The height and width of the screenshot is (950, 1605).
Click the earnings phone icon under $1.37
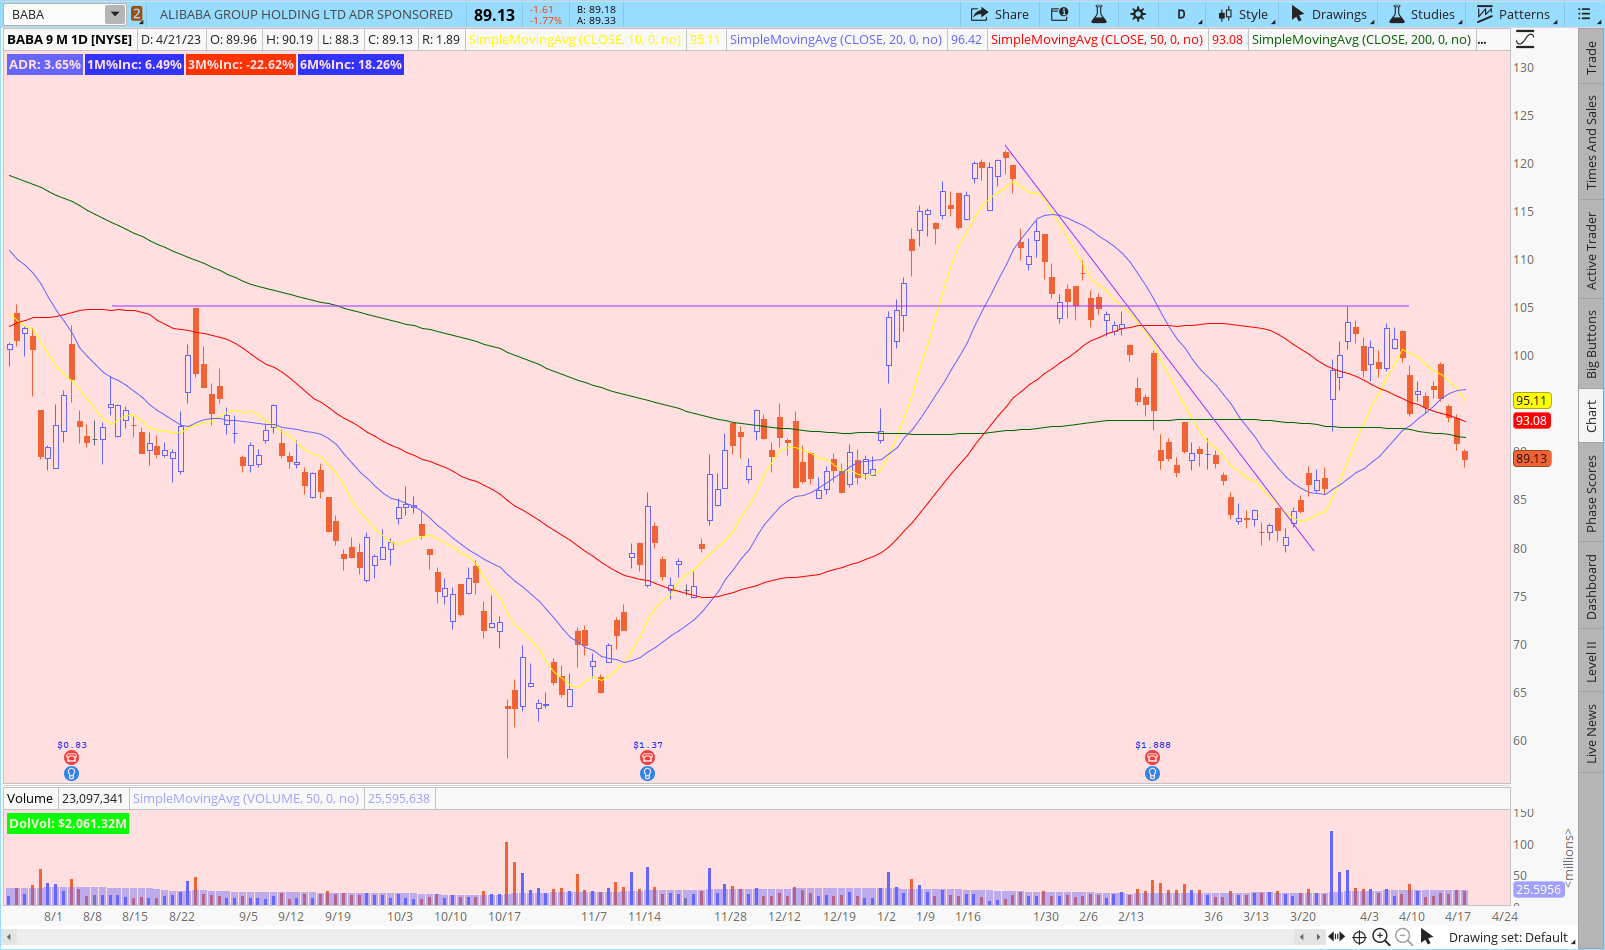(x=647, y=758)
